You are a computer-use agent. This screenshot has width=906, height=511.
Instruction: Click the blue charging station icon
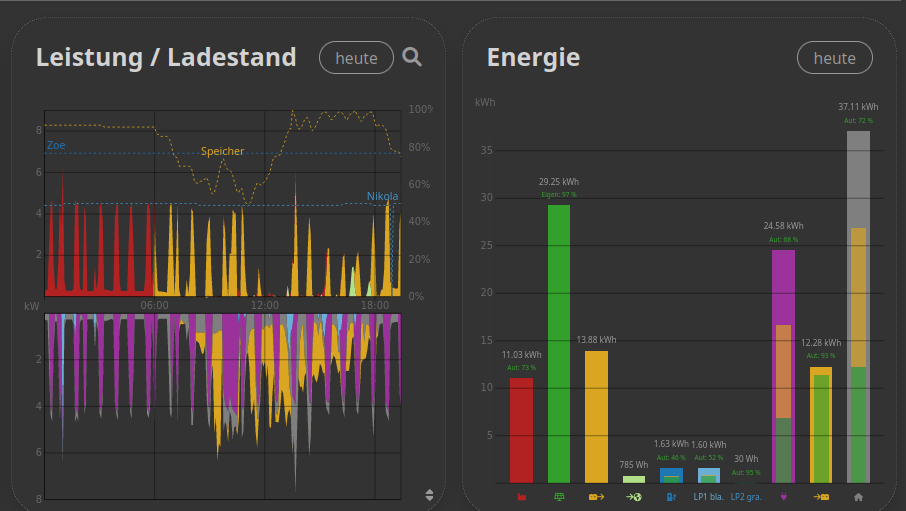(x=671, y=497)
